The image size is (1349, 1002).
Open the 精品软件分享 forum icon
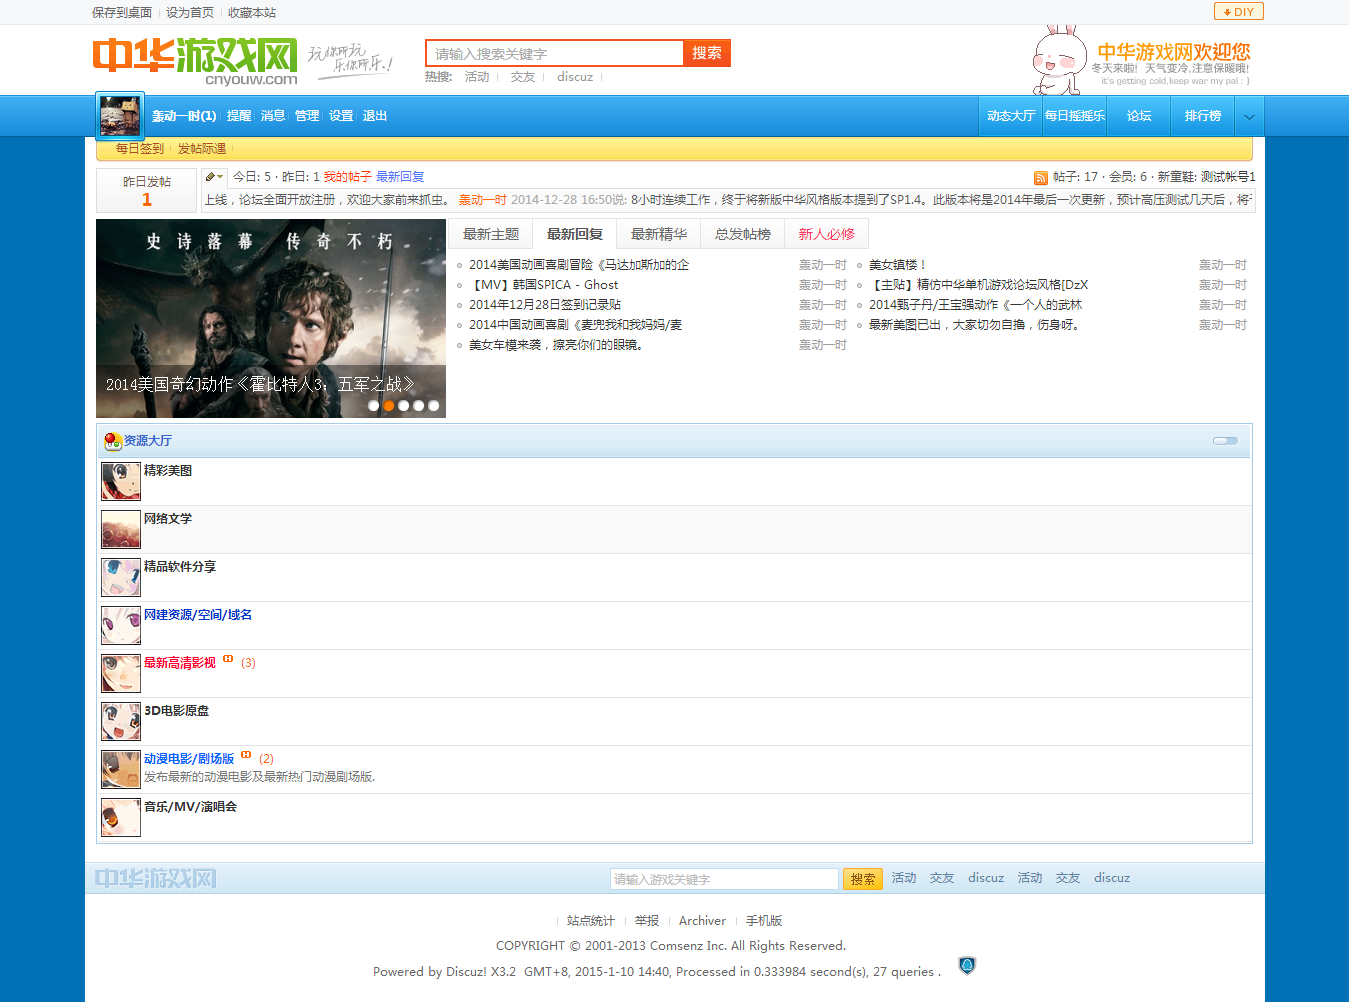[121, 578]
